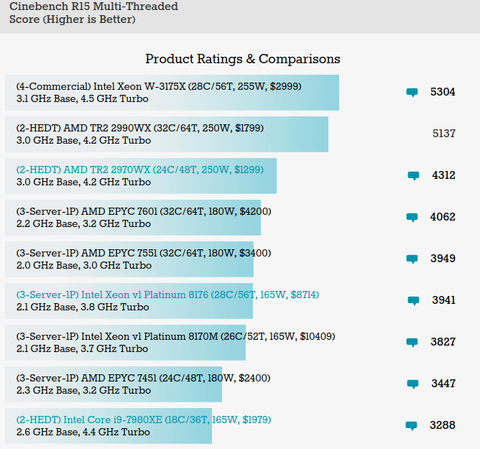This screenshot has width=480, height=449.
Task: Open comment bubble beside score 3288
Action: pyautogui.click(x=411, y=426)
